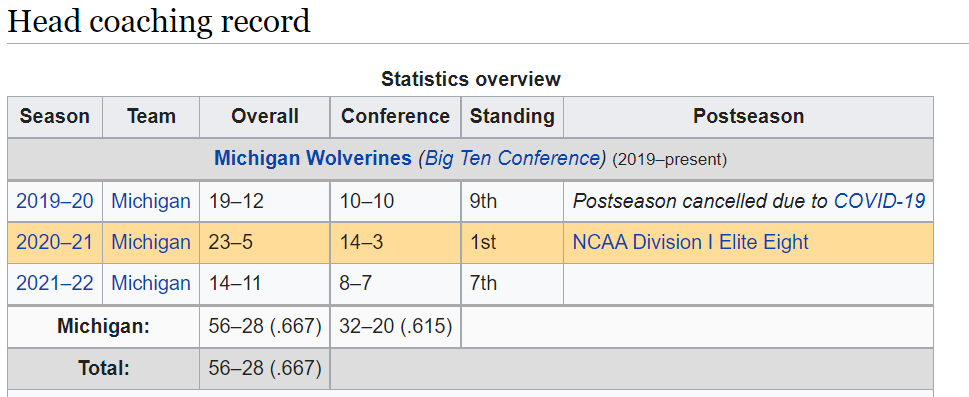
Task: Click the Postseason column header
Action: (x=748, y=116)
